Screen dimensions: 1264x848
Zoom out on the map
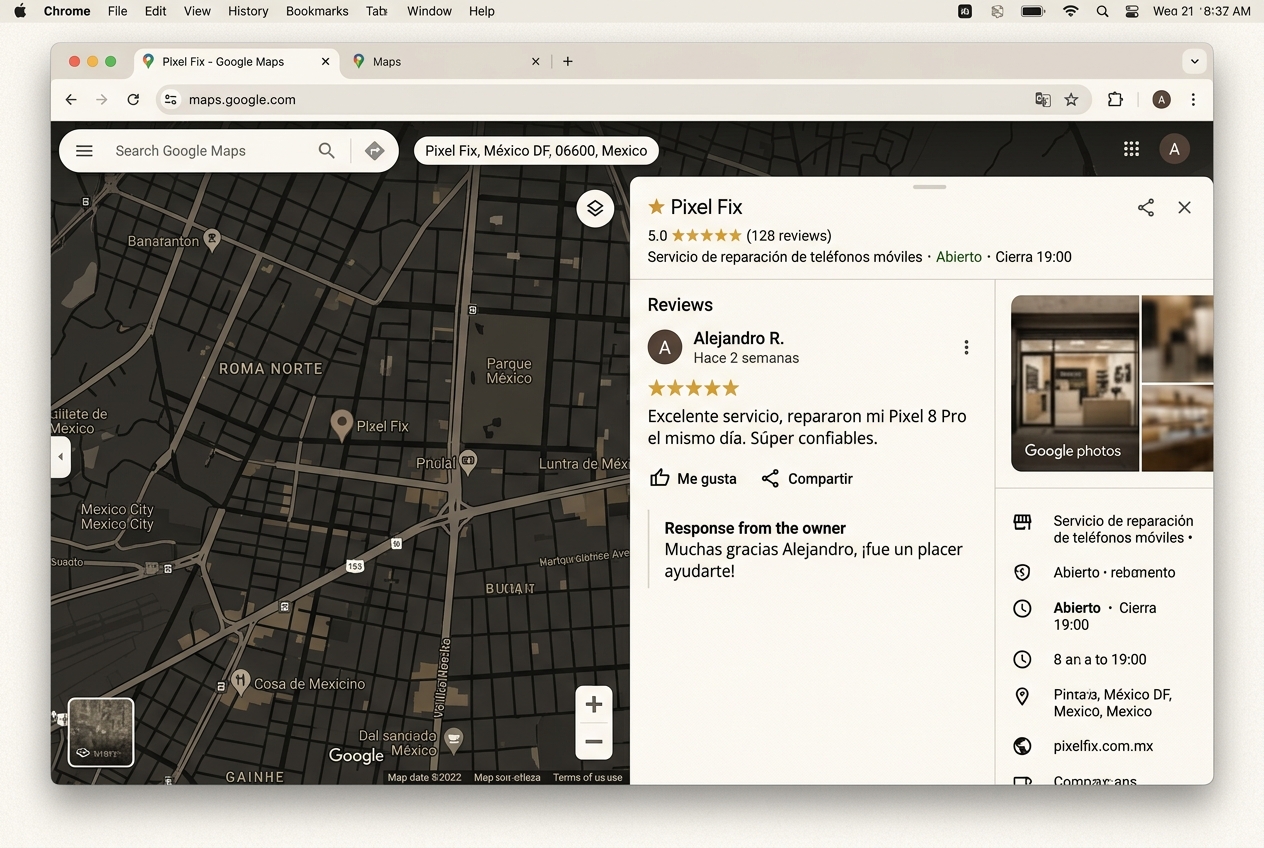point(594,741)
